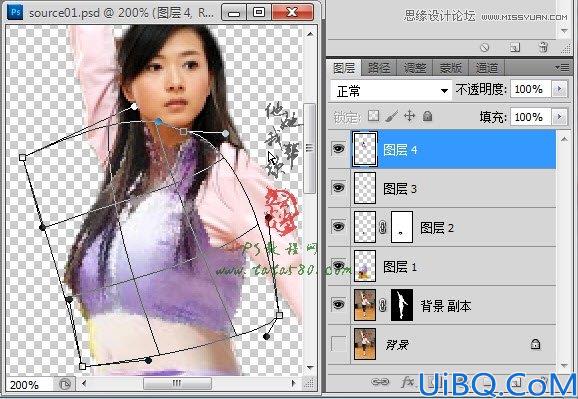578x399 pixels.
Task: Click the lower-right warp corner handle
Action: click(279, 315)
